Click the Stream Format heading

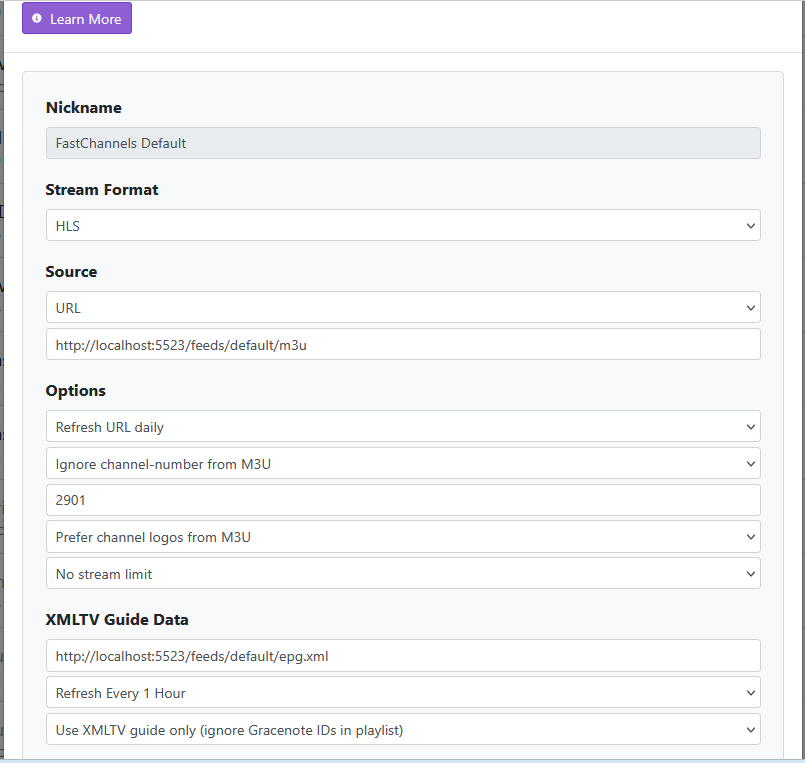point(102,189)
